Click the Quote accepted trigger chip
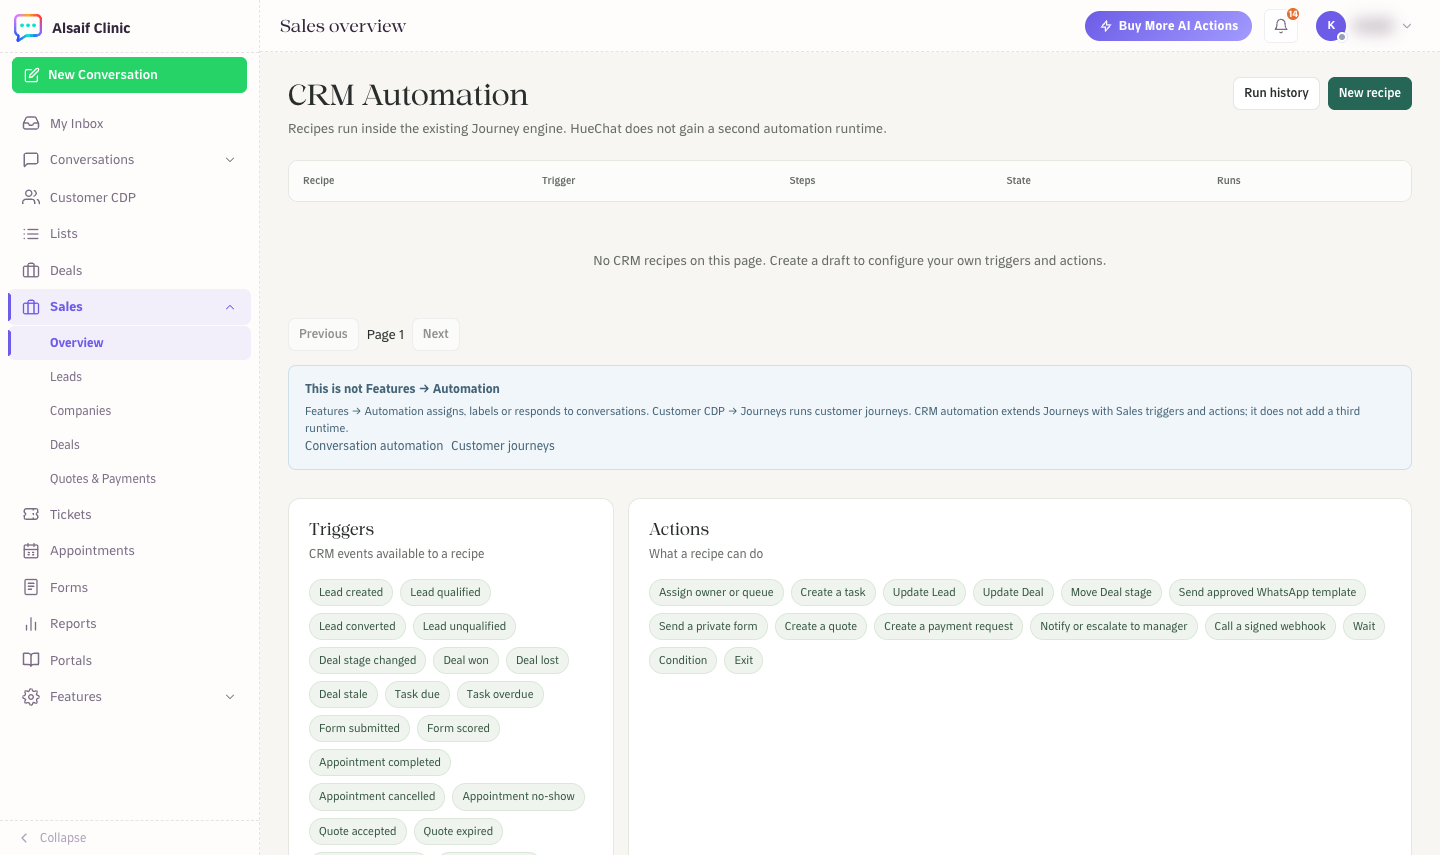This screenshot has width=1440, height=855. coord(358,831)
